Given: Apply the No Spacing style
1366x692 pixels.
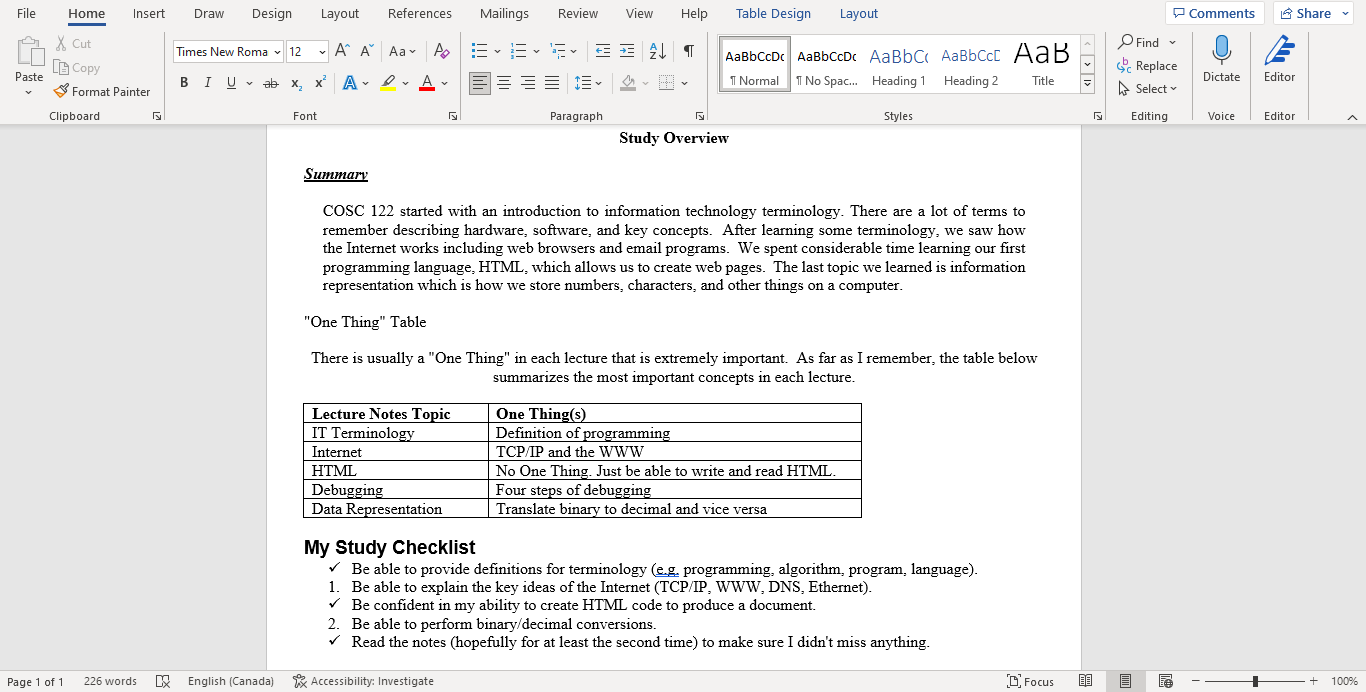Looking at the screenshot, I should [827, 64].
